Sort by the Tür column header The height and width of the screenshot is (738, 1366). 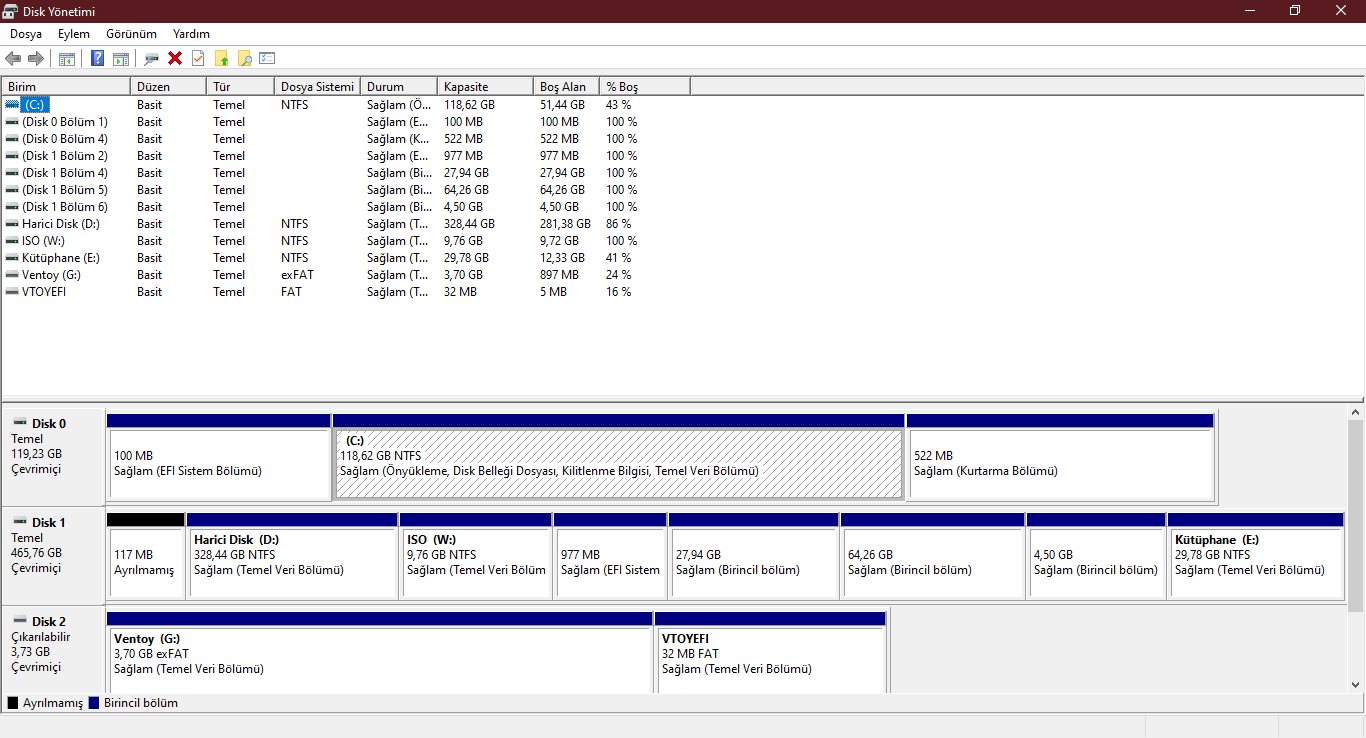[x=240, y=87]
